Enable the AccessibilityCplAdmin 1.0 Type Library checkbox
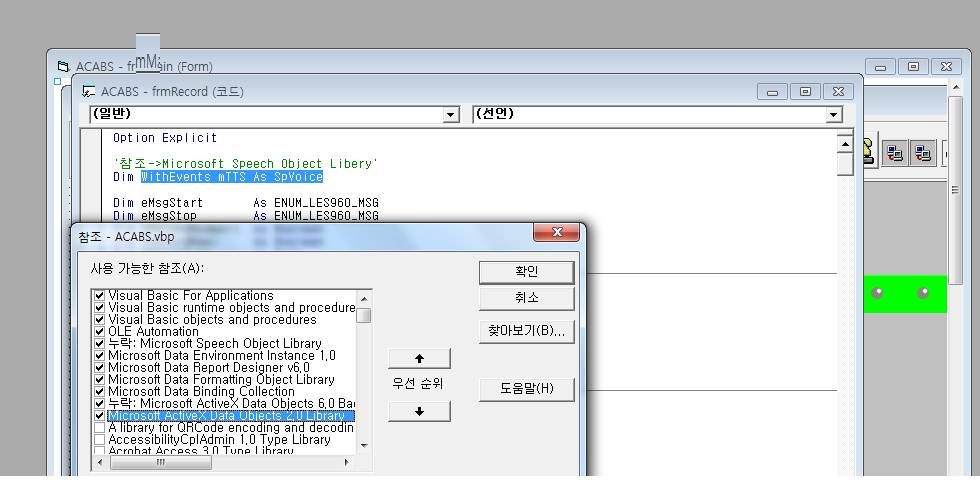The height and width of the screenshot is (480, 980). tap(99, 440)
